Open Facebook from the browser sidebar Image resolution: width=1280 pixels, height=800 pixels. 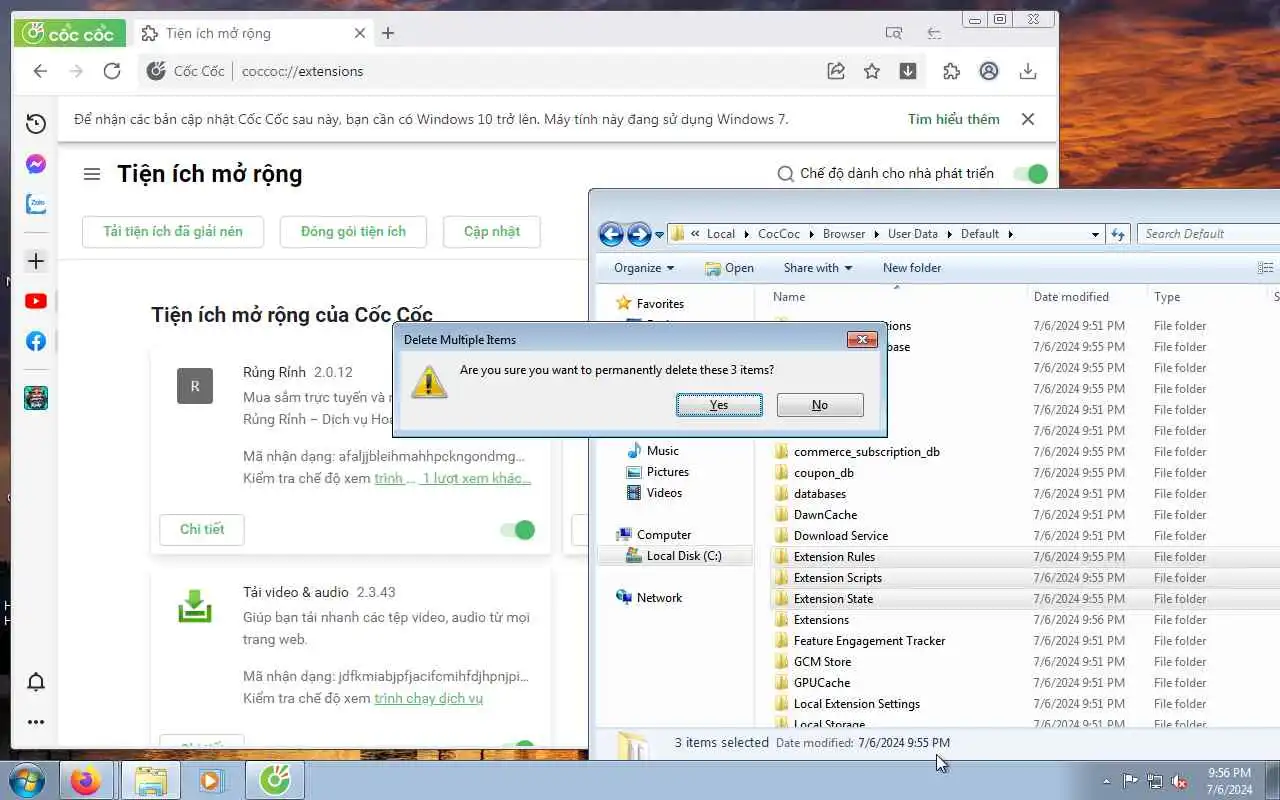(36, 341)
